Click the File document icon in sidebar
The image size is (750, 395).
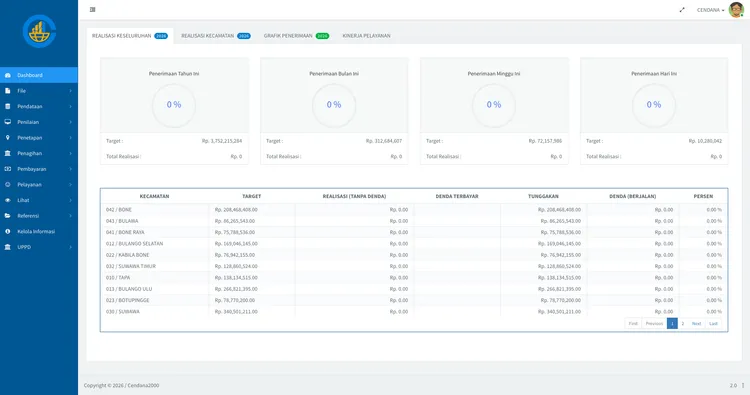pyautogui.click(x=8, y=91)
